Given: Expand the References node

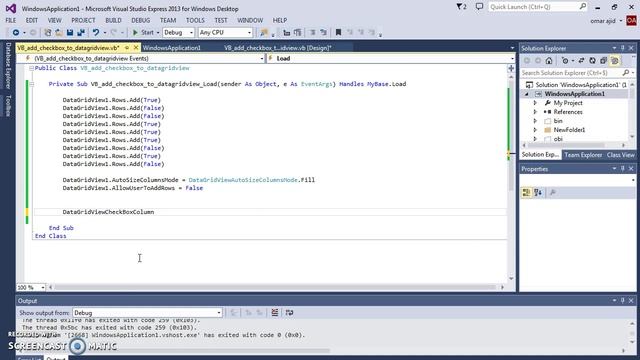Looking at the screenshot, I should [x=535, y=112].
